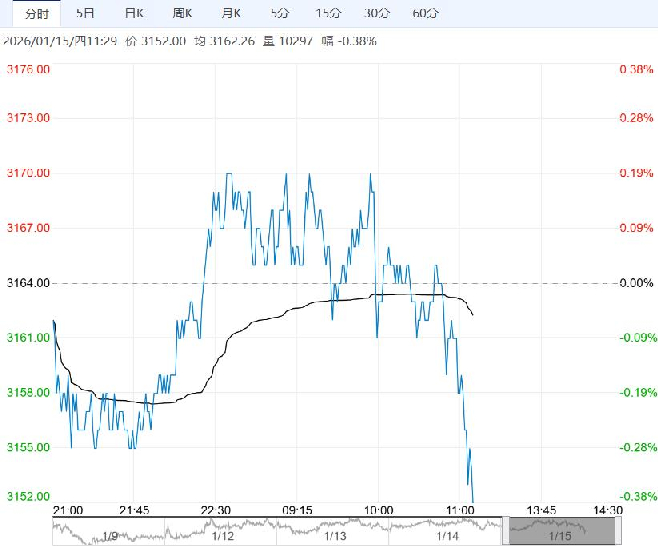Click the 22:30 time axis label
Viewport: 658px width, 546px height.
point(216,509)
